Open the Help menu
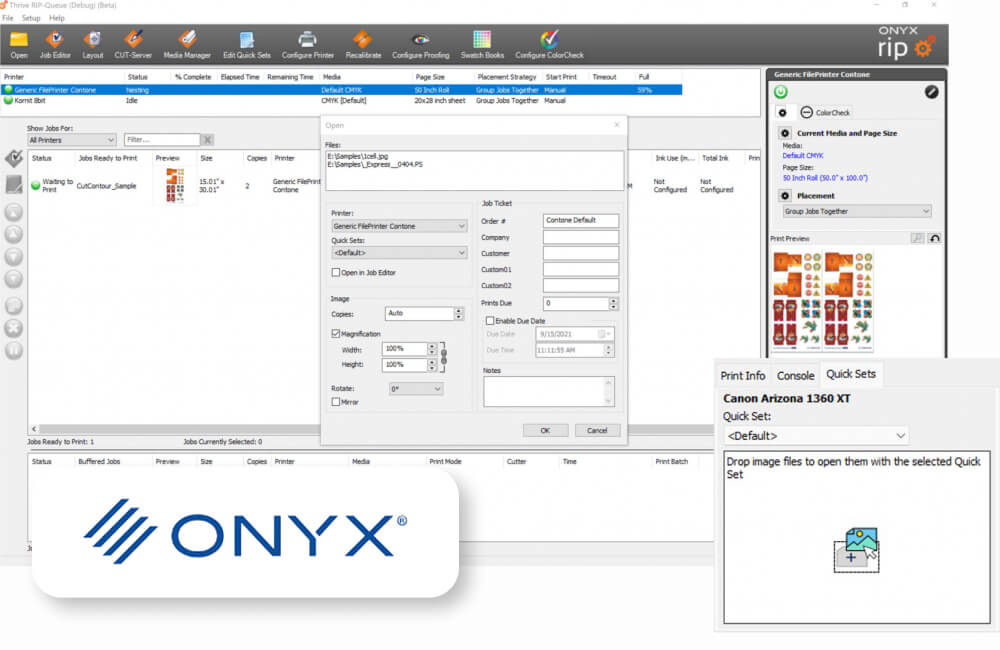This screenshot has width=1000, height=650. pyautogui.click(x=57, y=18)
